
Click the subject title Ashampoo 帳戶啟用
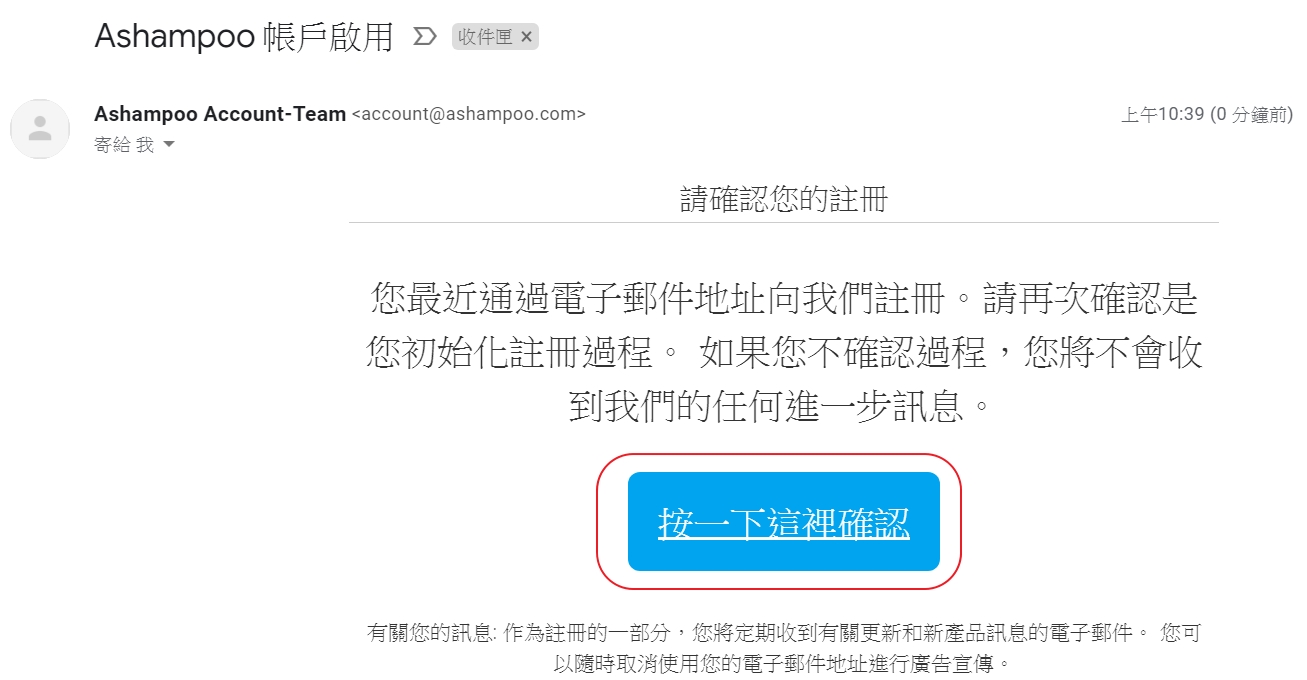click(x=243, y=37)
